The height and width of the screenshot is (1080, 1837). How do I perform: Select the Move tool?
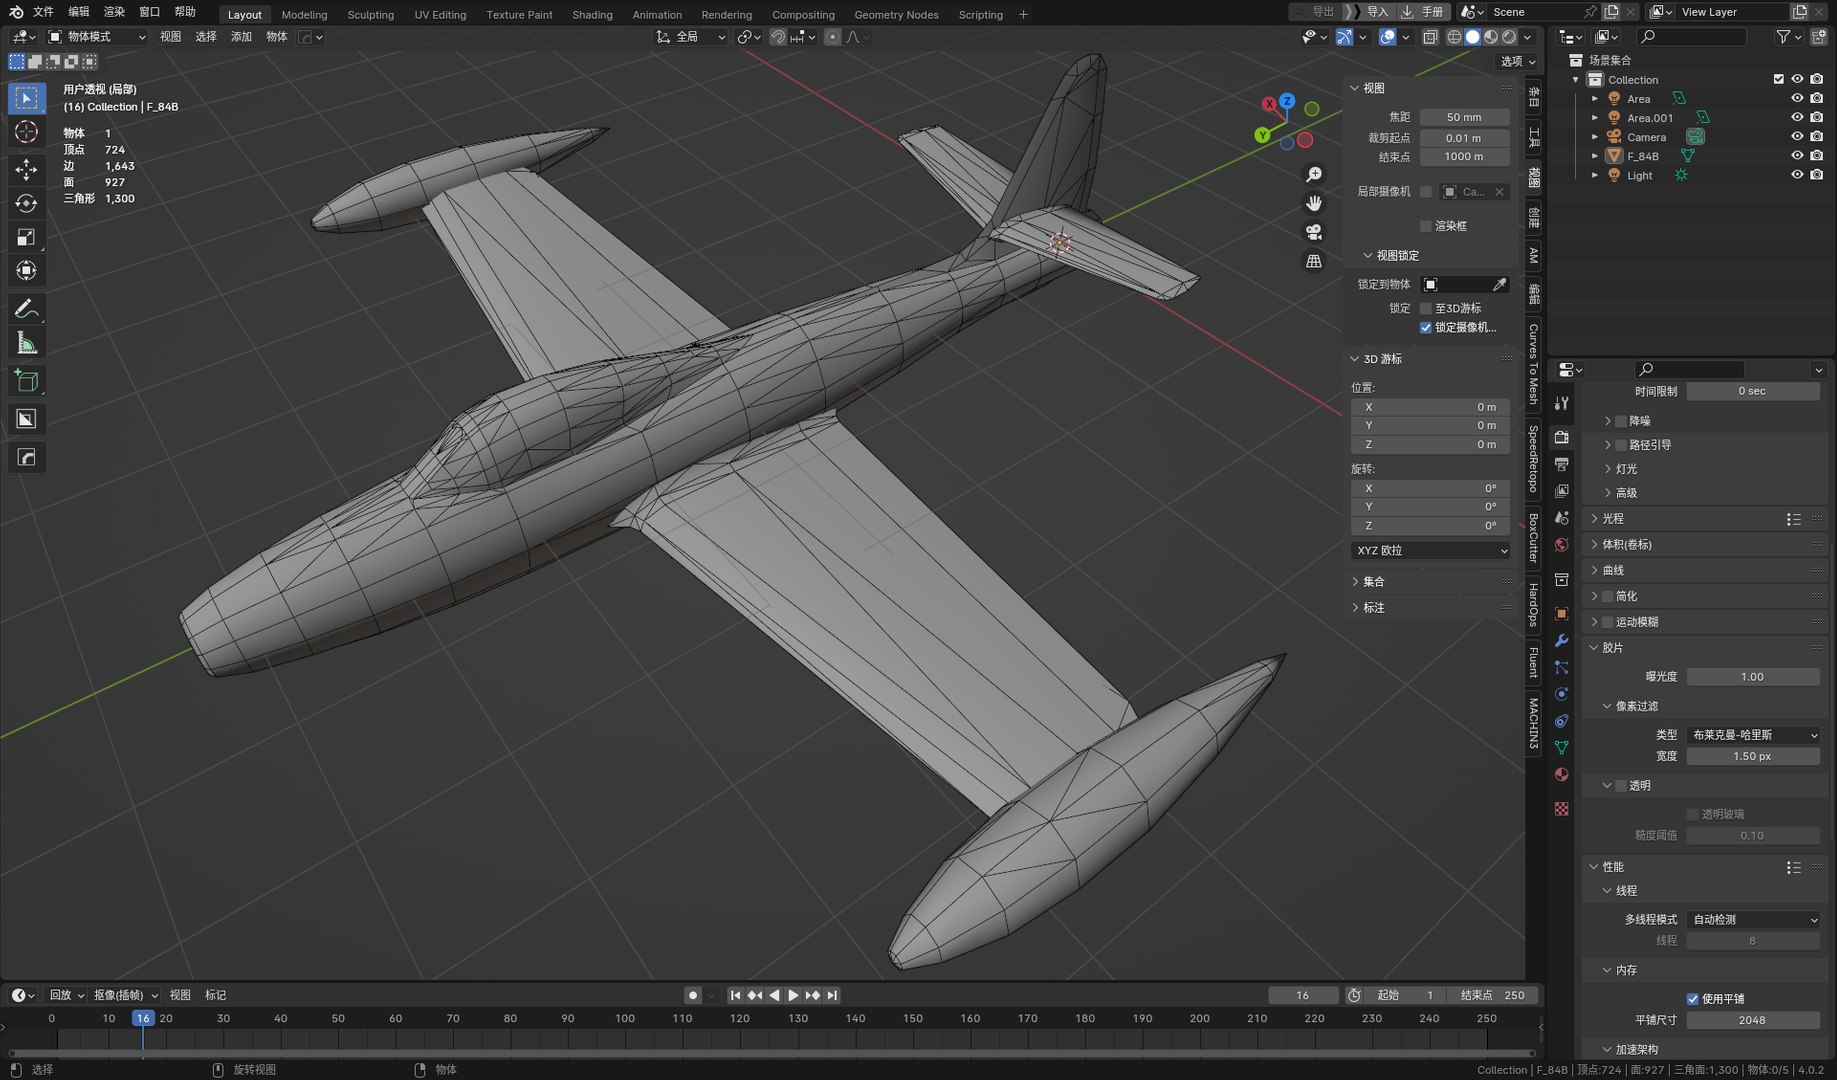(27, 169)
